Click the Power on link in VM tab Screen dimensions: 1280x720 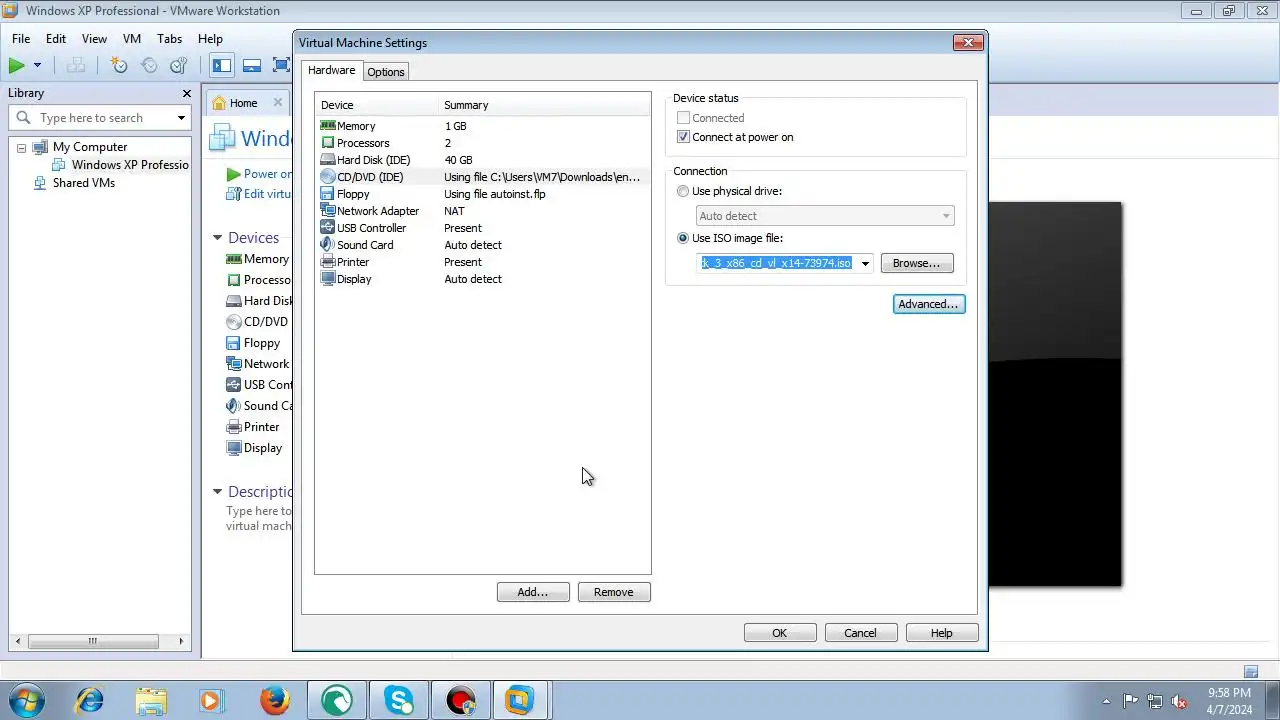point(260,174)
